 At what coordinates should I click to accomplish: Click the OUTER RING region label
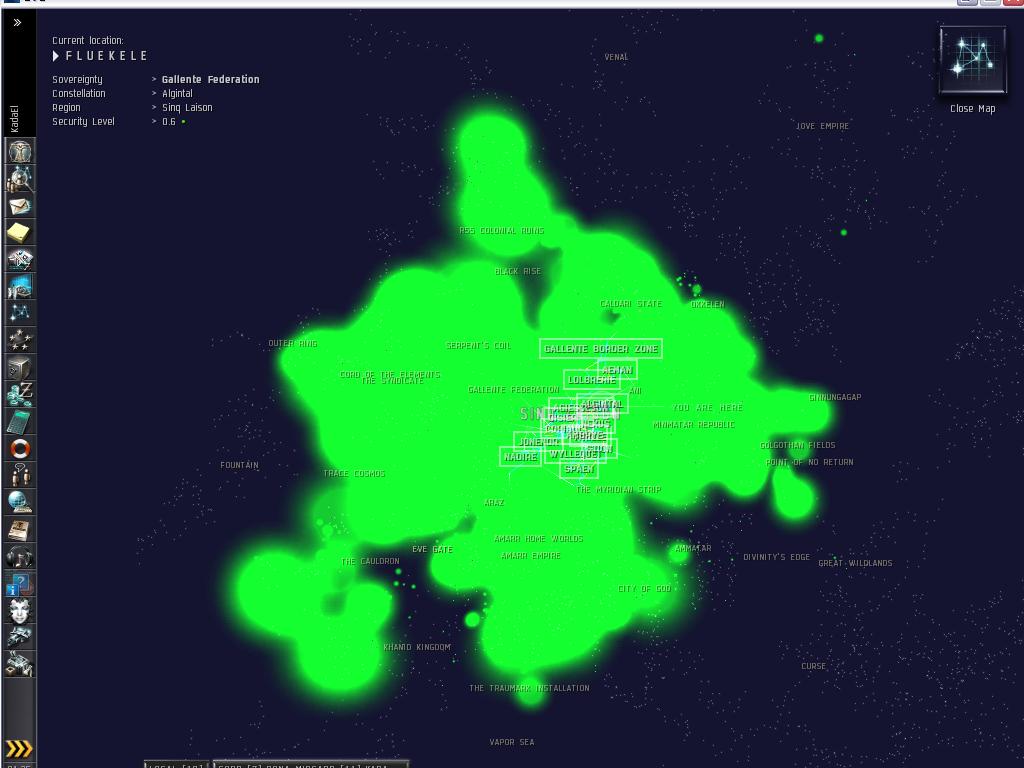pyautogui.click(x=293, y=343)
